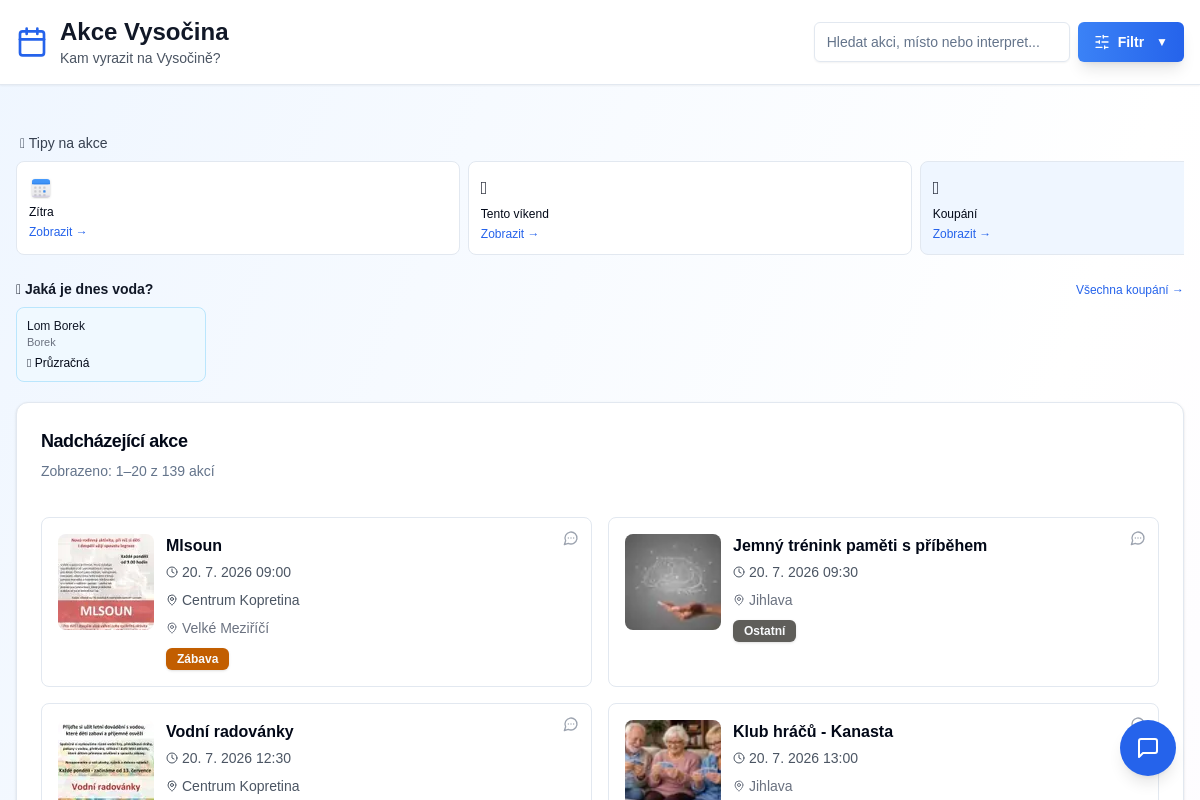Follow the Všechna koupání link
The width and height of the screenshot is (1200, 800).
click(x=1130, y=290)
